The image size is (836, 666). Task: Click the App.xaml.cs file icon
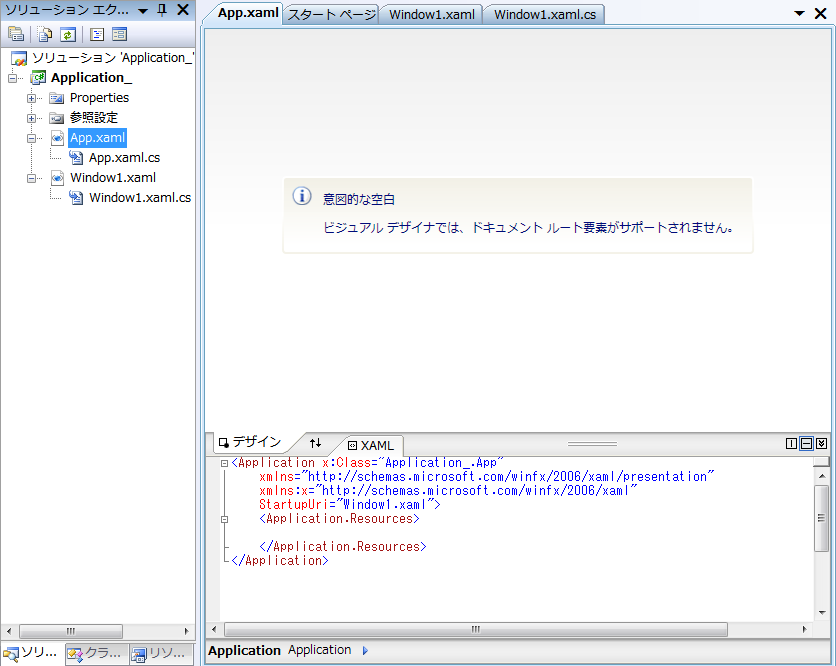click(76, 157)
